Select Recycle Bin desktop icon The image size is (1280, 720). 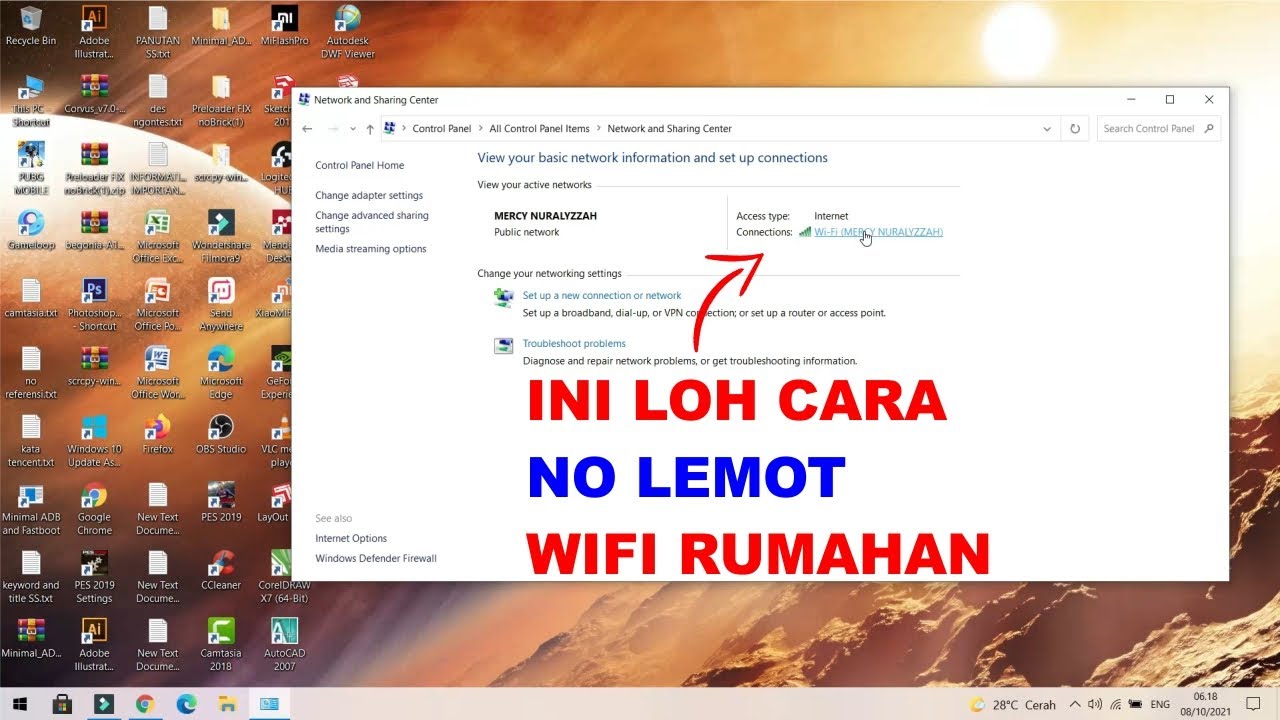tap(31, 26)
